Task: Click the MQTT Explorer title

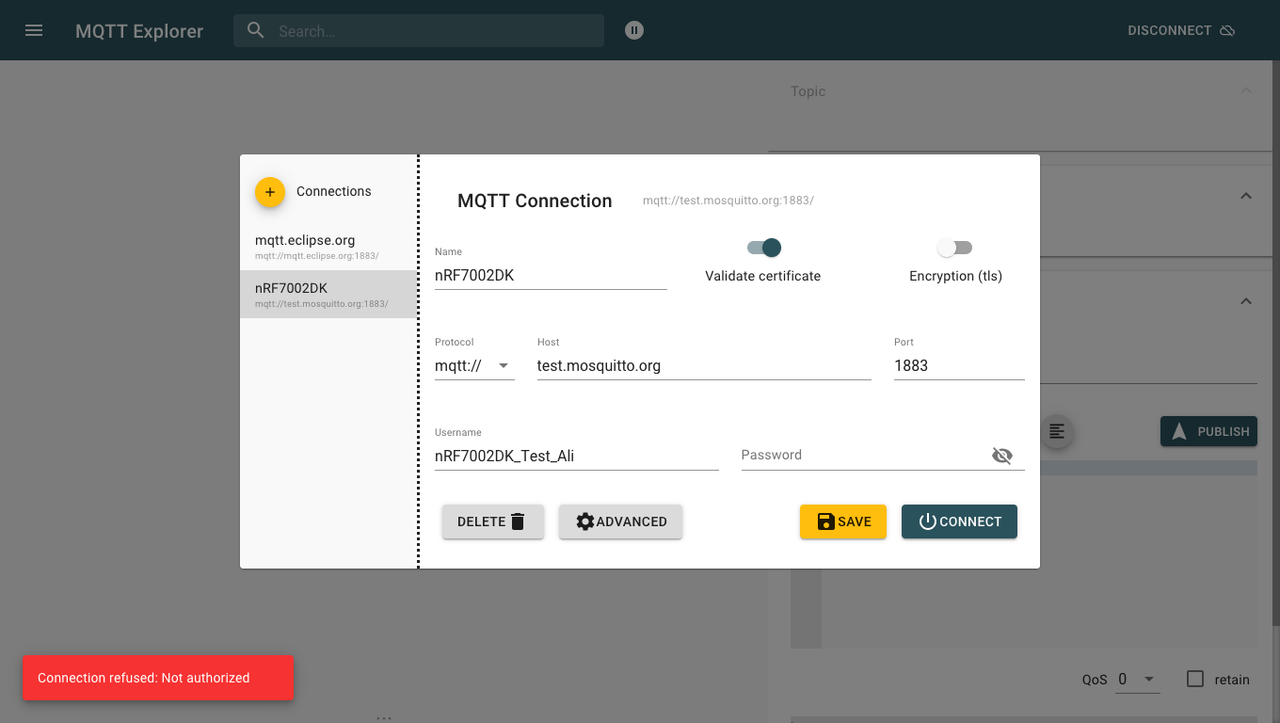Action: pyautogui.click(x=139, y=31)
